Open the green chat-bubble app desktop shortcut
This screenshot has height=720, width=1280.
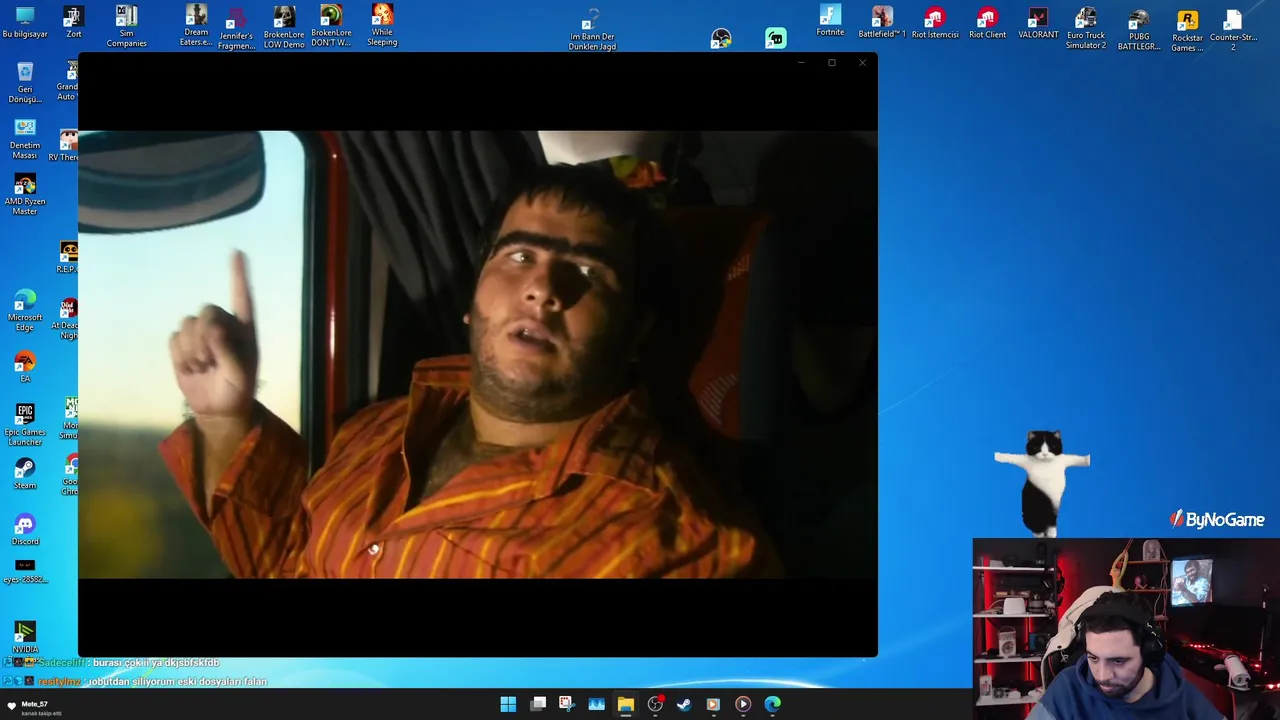pyautogui.click(x=776, y=38)
